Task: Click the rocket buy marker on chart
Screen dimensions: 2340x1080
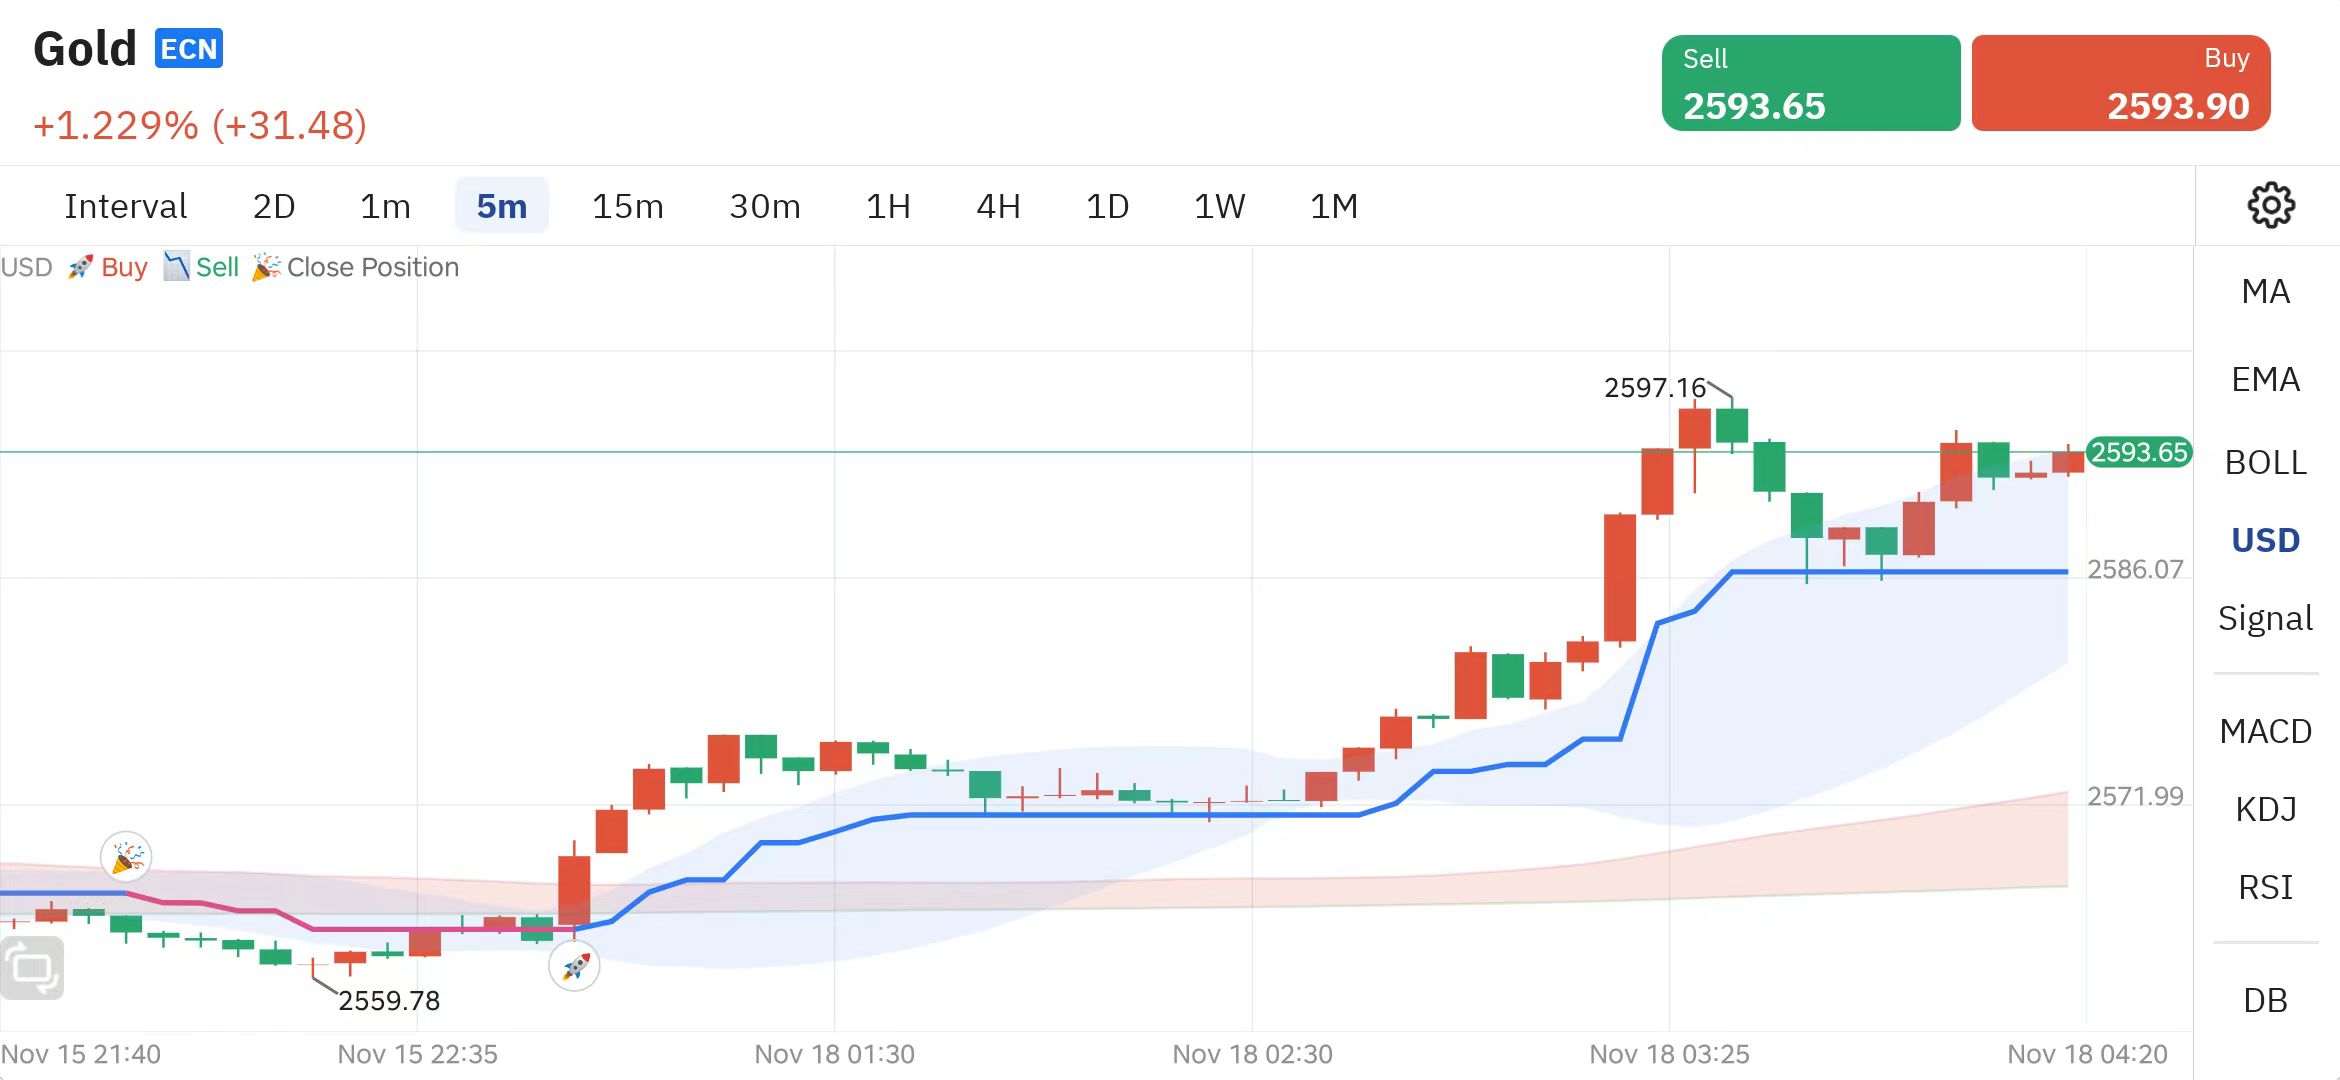Action: pyautogui.click(x=575, y=966)
